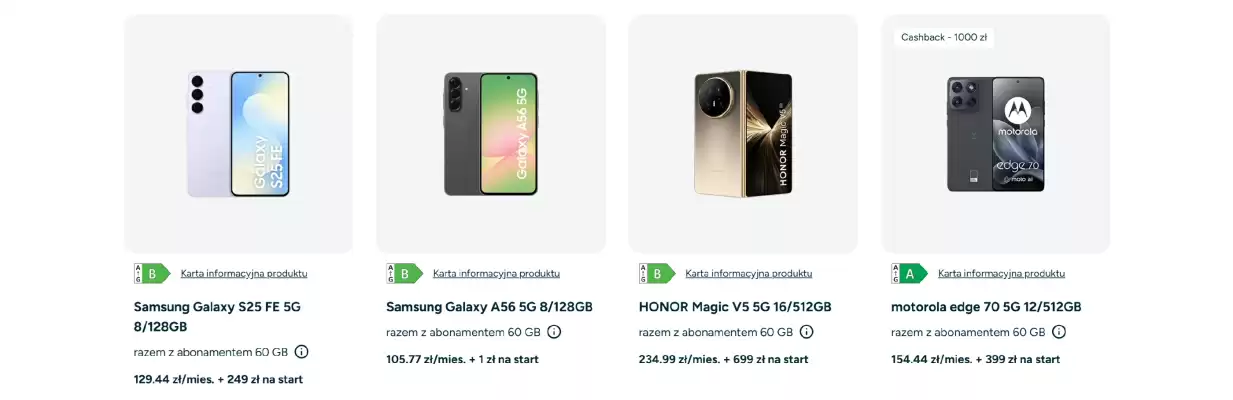Click info icon under Samsung Galaxy A56
Viewport: 1233px width, 400px height.
pyautogui.click(x=554, y=332)
